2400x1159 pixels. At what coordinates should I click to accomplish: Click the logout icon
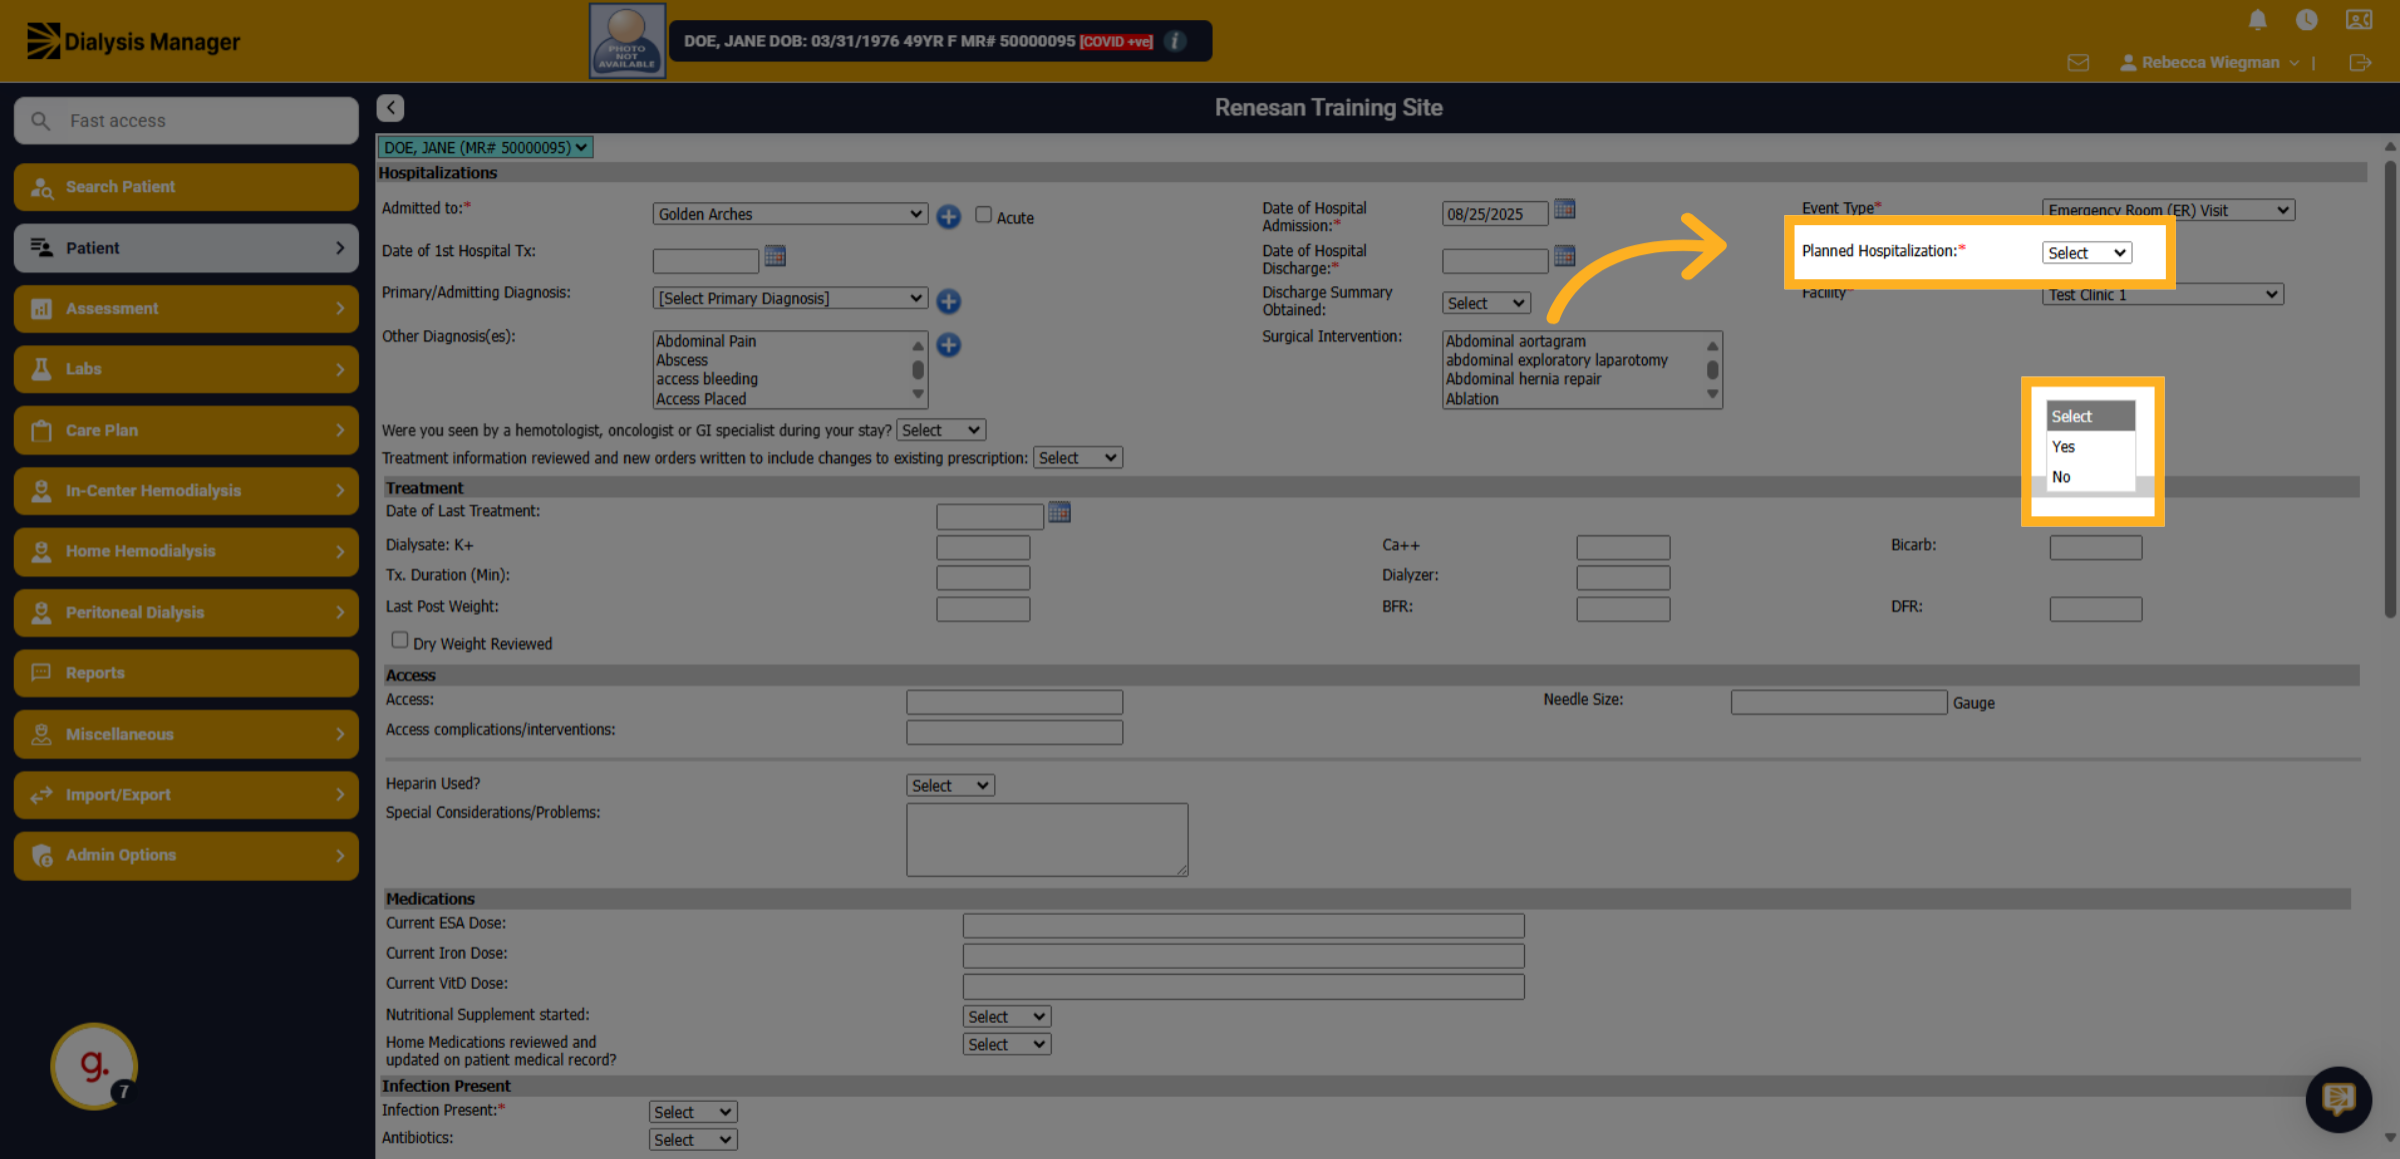point(2360,63)
